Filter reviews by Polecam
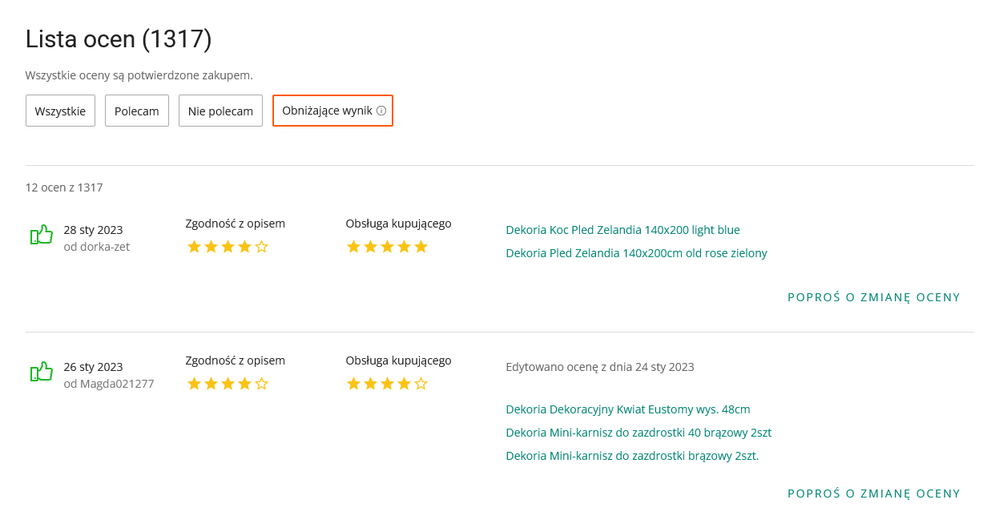 click(137, 111)
